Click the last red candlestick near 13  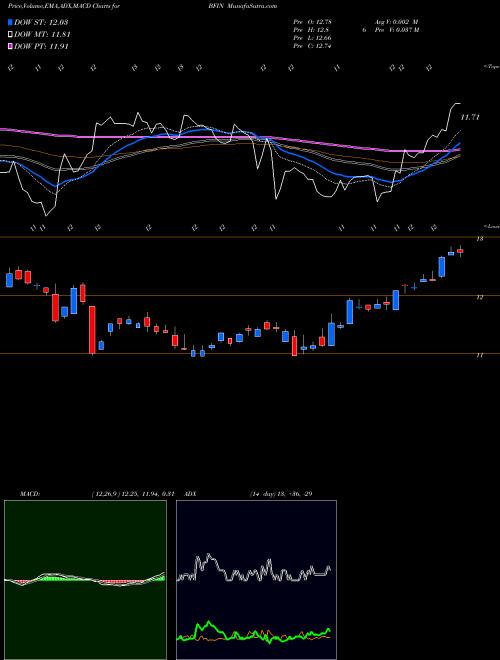pyautogui.click(x=460, y=251)
